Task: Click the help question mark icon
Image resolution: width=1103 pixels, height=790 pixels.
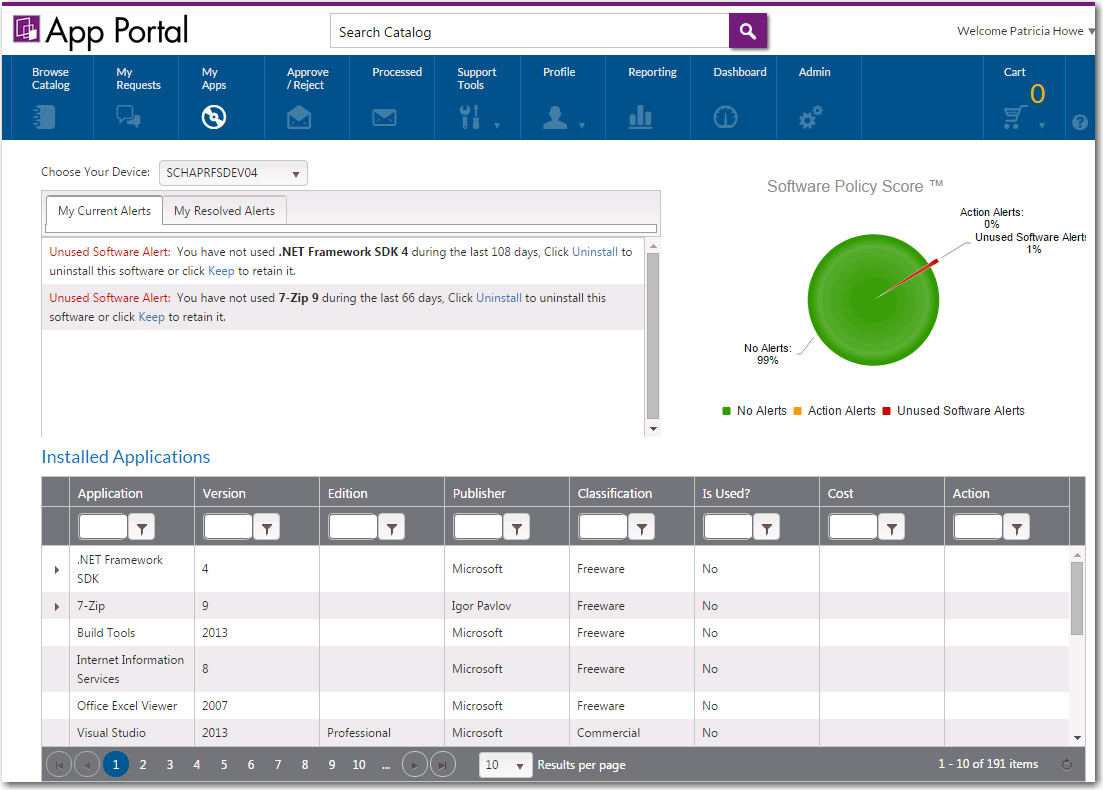Action: [x=1079, y=122]
